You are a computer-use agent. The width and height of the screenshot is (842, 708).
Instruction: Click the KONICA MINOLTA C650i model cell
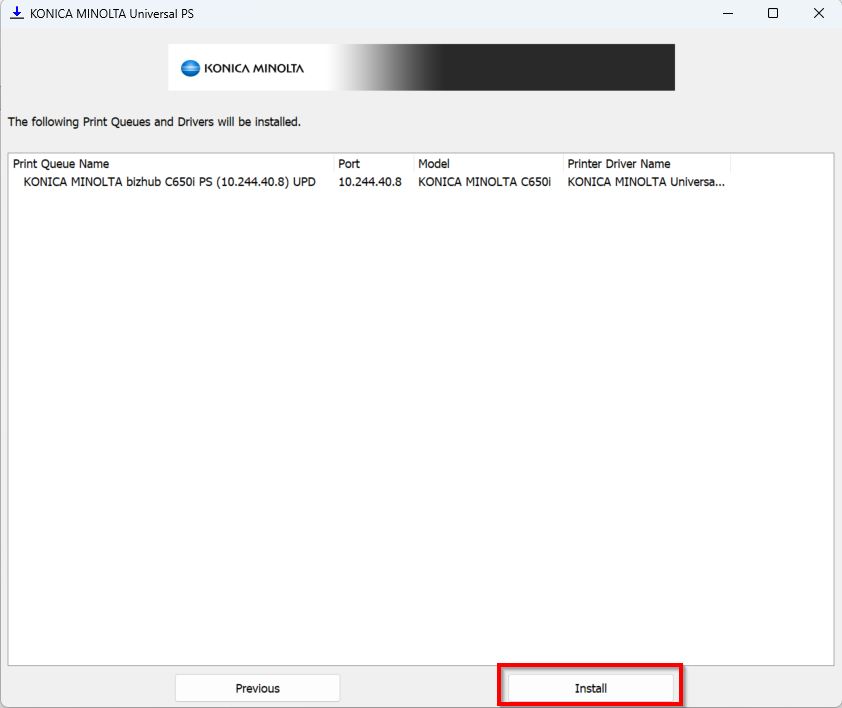click(x=484, y=182)
